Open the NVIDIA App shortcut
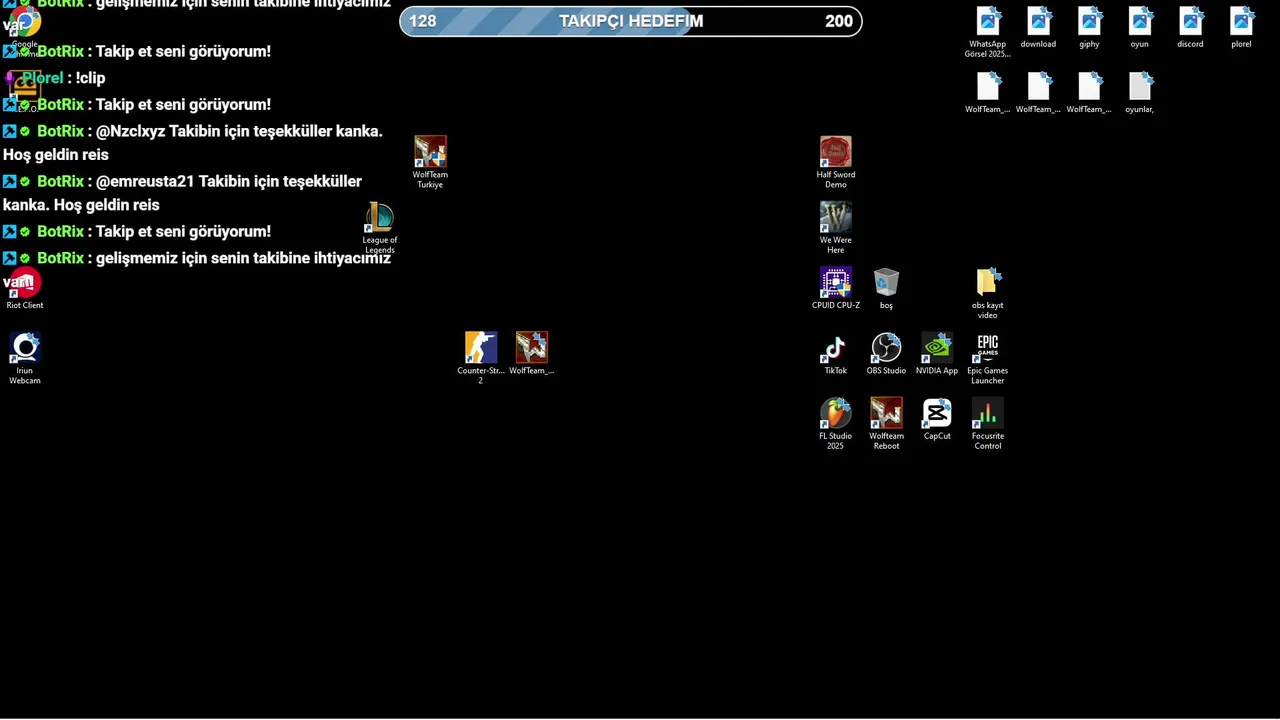 click(937, 354)
